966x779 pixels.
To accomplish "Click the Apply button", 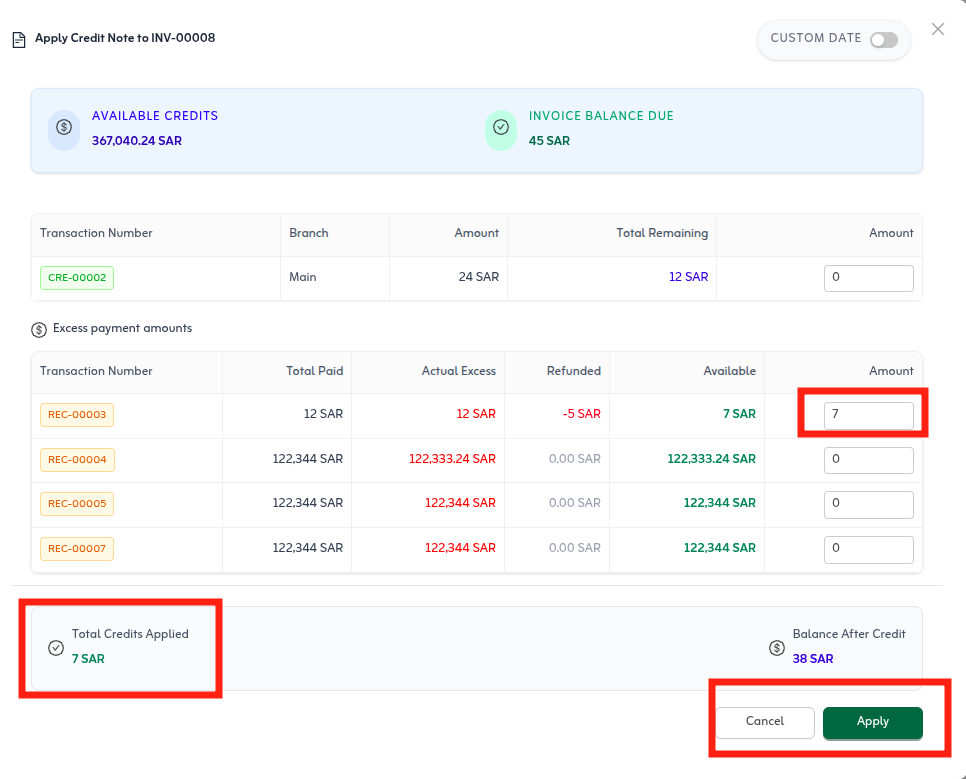I will [x=872, y=722].
